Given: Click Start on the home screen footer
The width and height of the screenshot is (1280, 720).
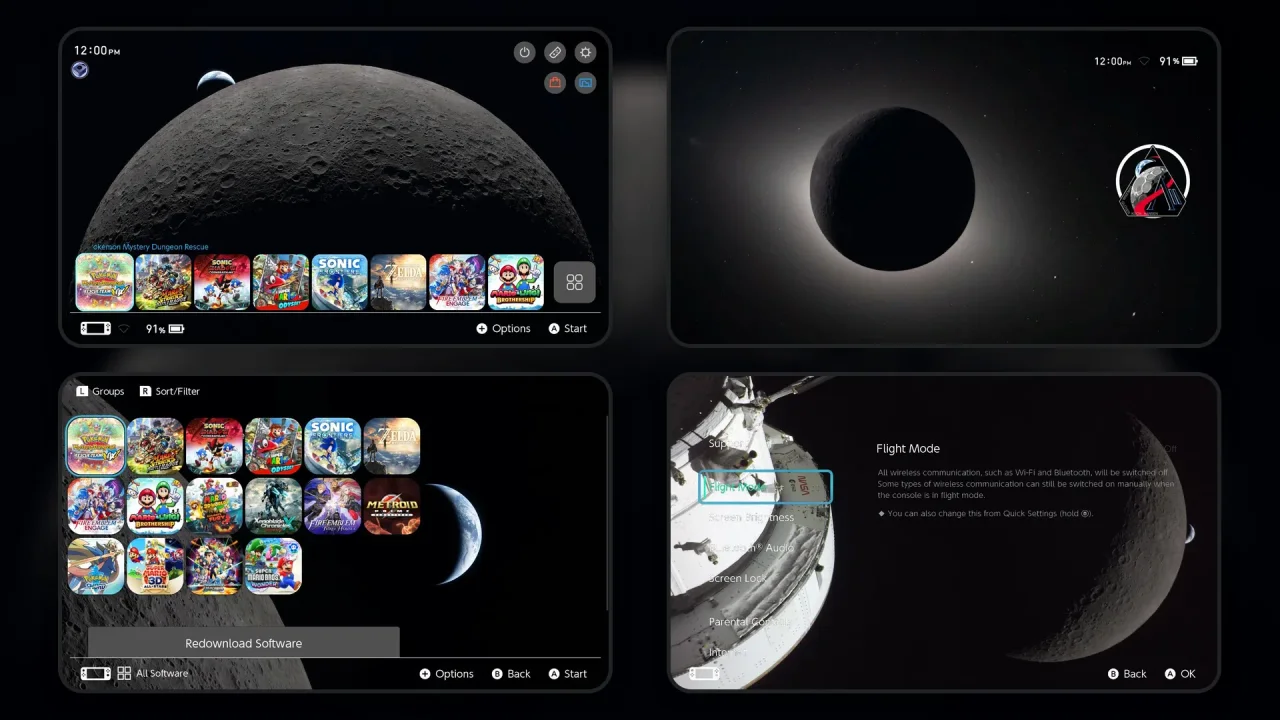Looking at the screenshot, I should click(x=568, y=328).
